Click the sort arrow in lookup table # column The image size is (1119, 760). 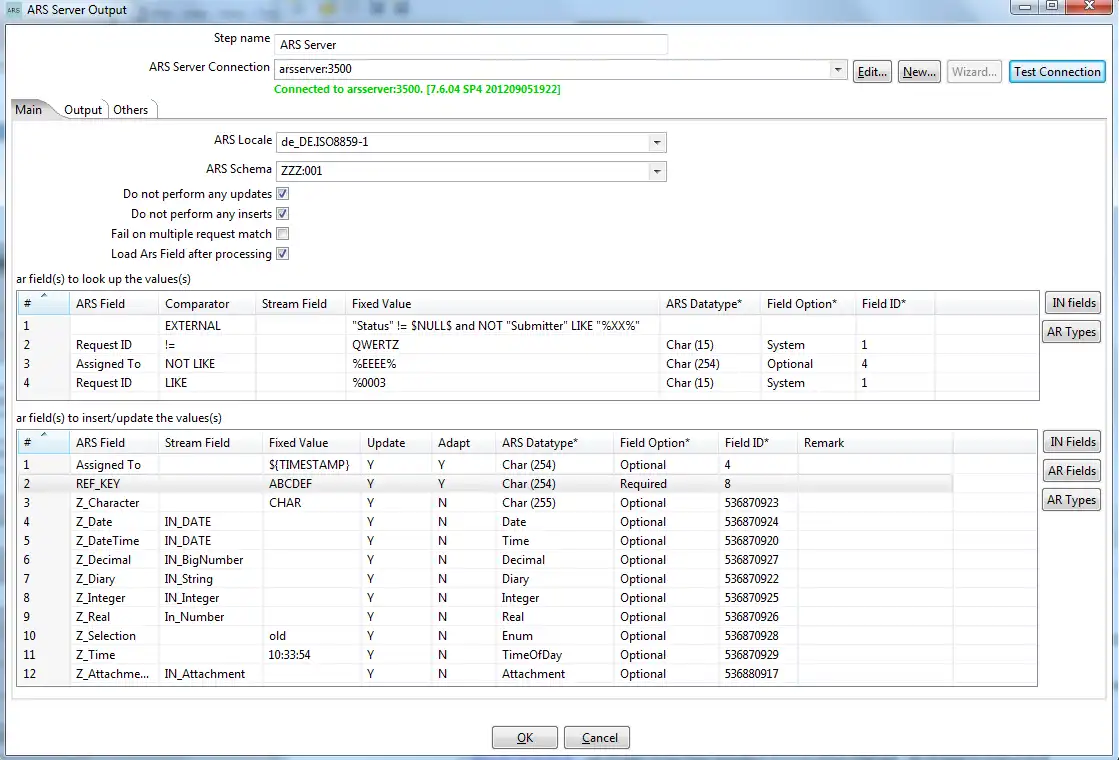click(45, 295)
